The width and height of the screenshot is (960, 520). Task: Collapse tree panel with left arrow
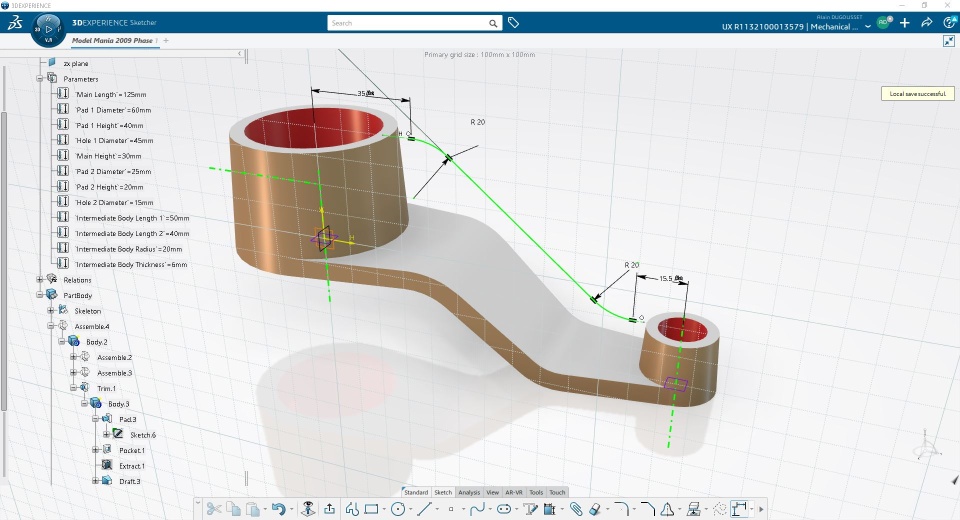pos(240,54)
